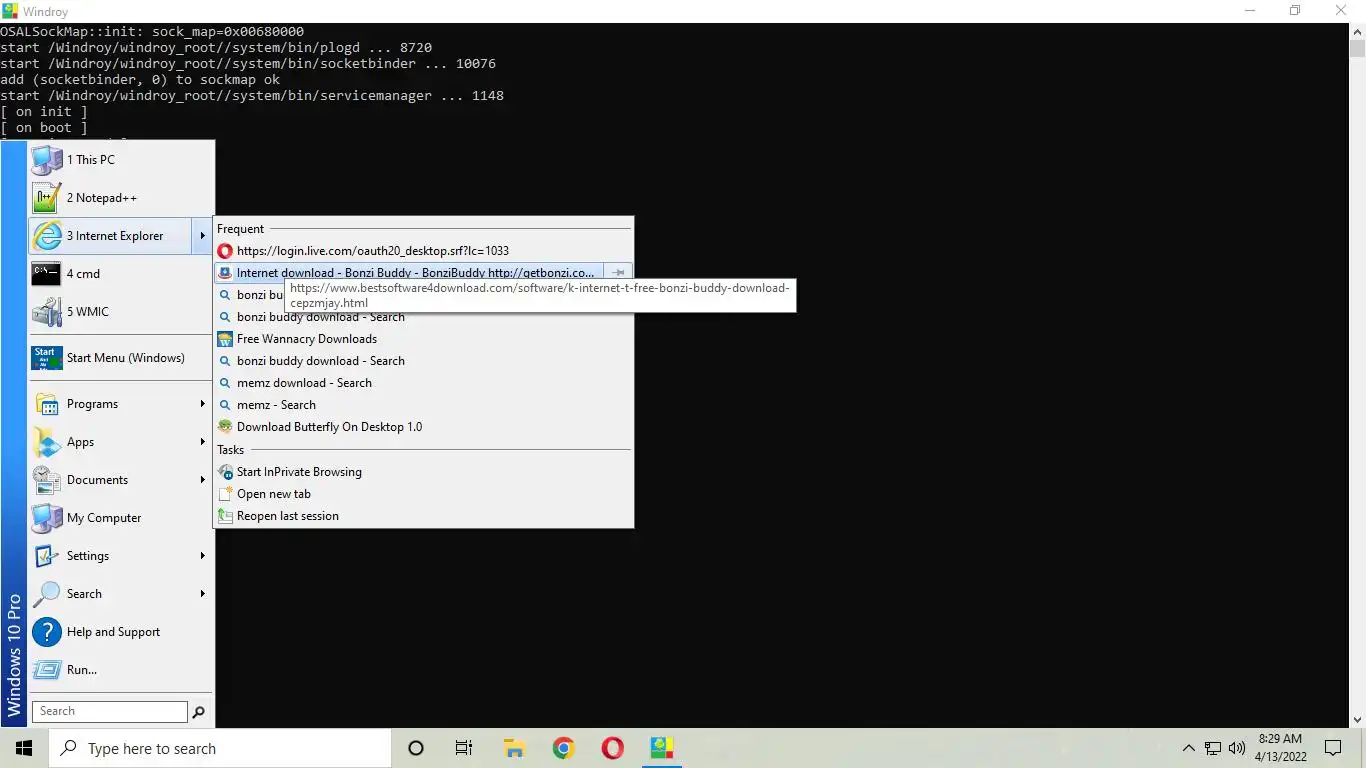This screenshot has height=768, width=1366.
Task: Open the Settings icon
Action: point(46,556)
